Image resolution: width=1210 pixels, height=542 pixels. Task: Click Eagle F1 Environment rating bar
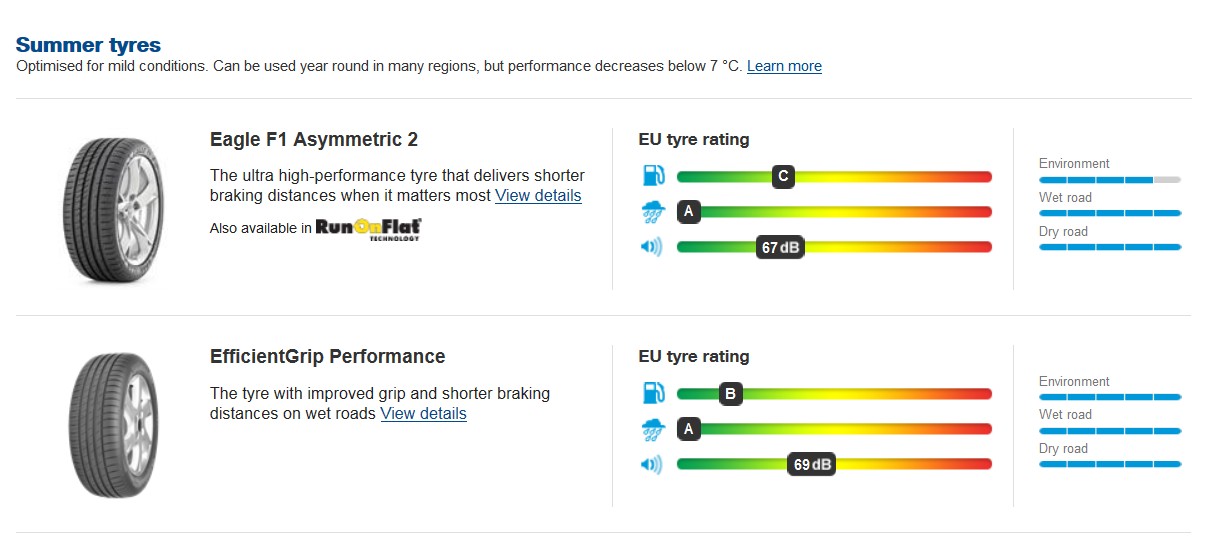click(x=1110, y=180)
